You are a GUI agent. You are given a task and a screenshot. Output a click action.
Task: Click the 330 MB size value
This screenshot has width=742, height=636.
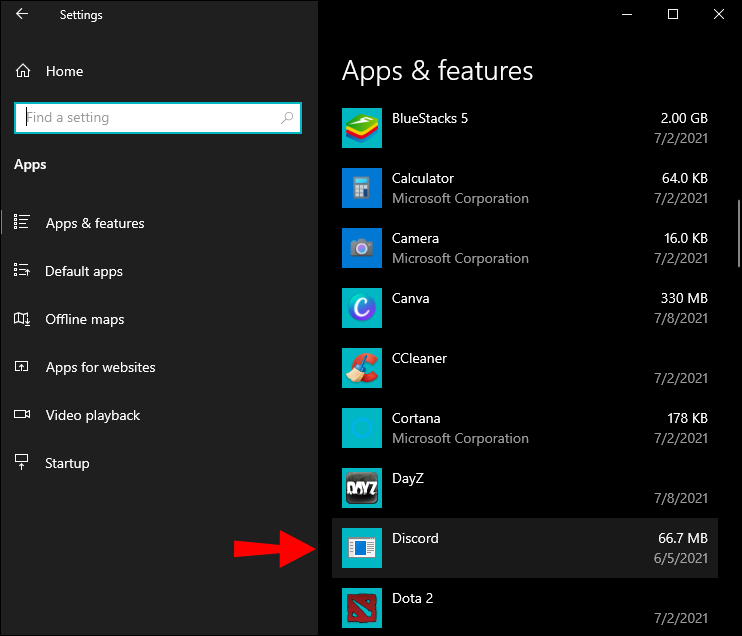coord(684,299)
